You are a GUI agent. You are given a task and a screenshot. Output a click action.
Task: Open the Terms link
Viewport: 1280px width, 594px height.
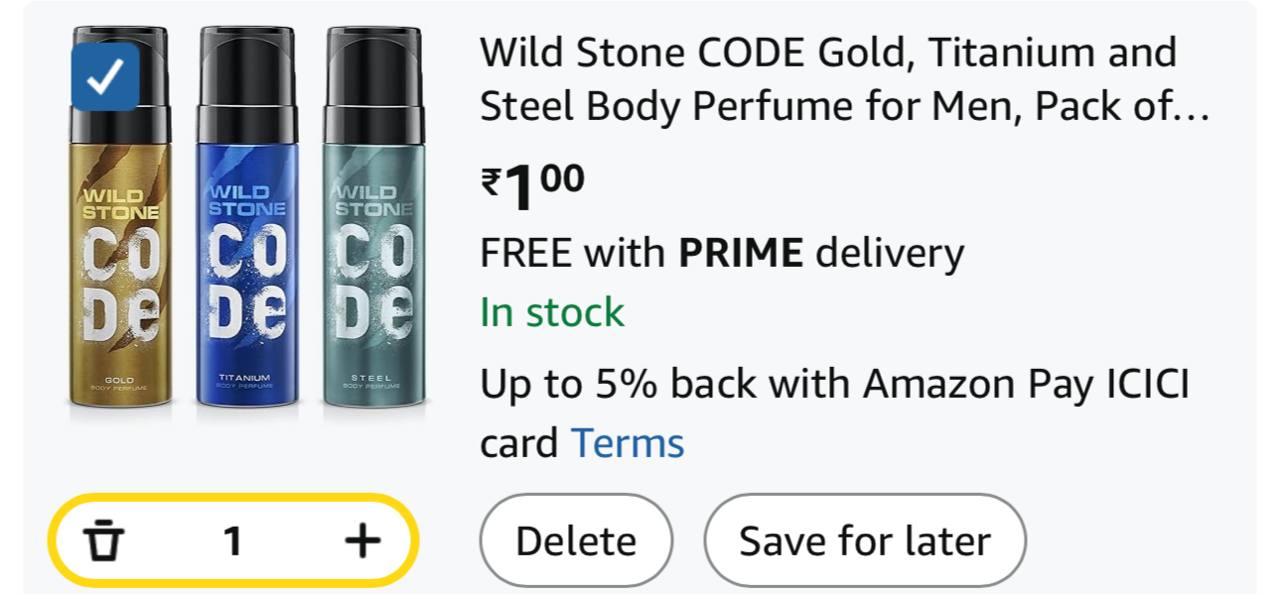click(627, 443)
